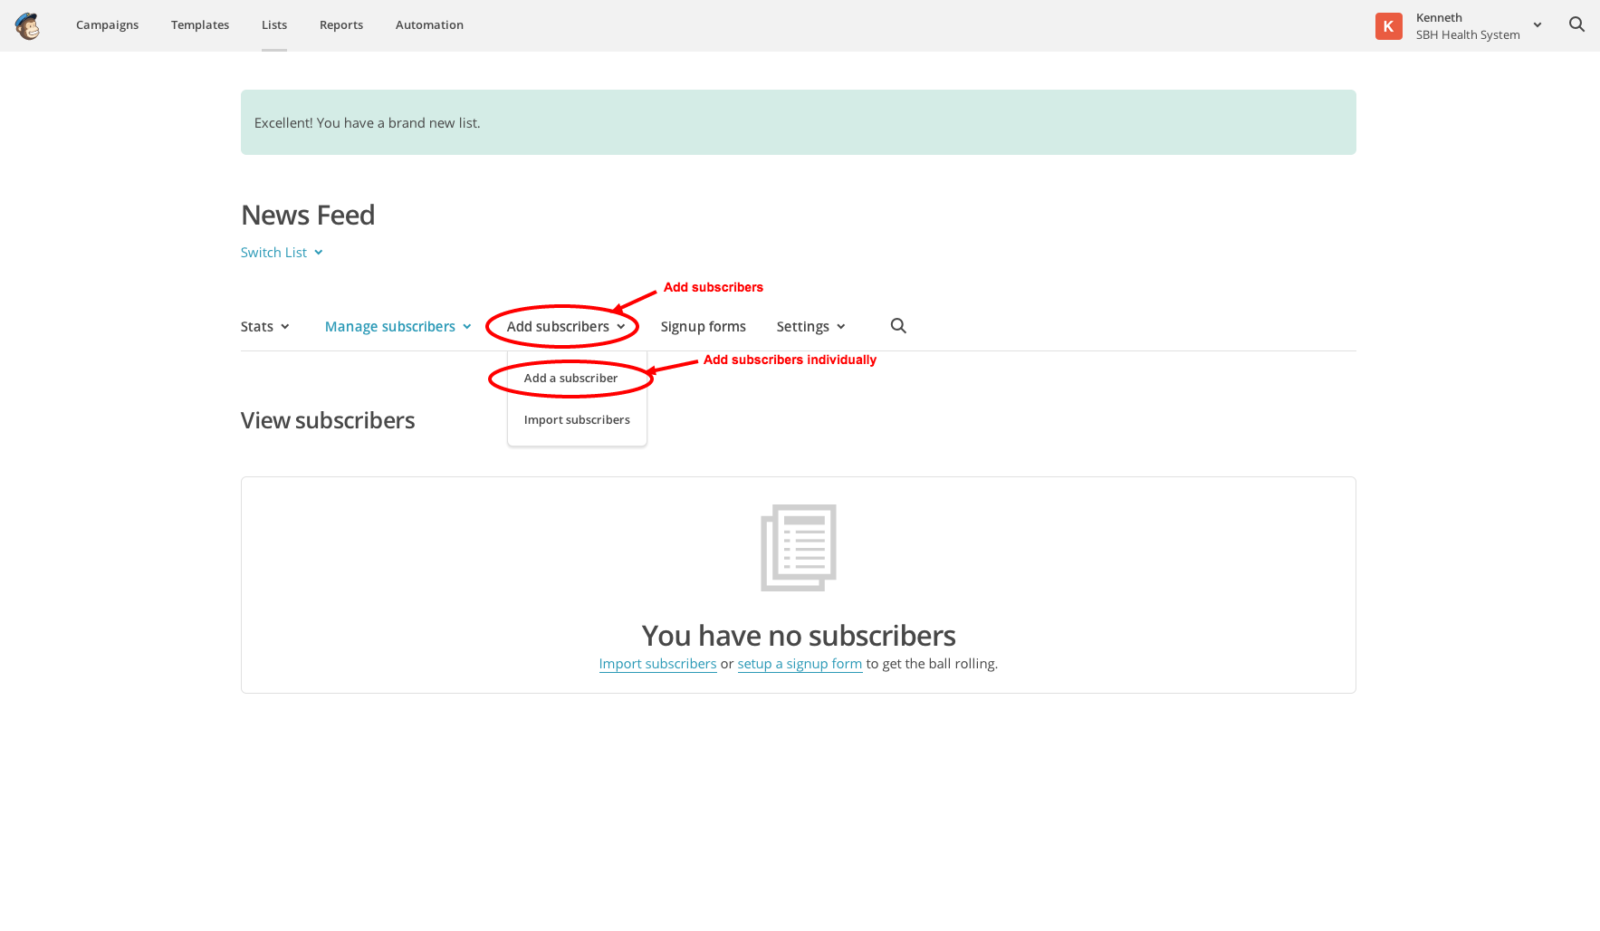This screenshot has height=931, width=1600.
Task: Switch to the Reports tab
Action: pos(341,25)
